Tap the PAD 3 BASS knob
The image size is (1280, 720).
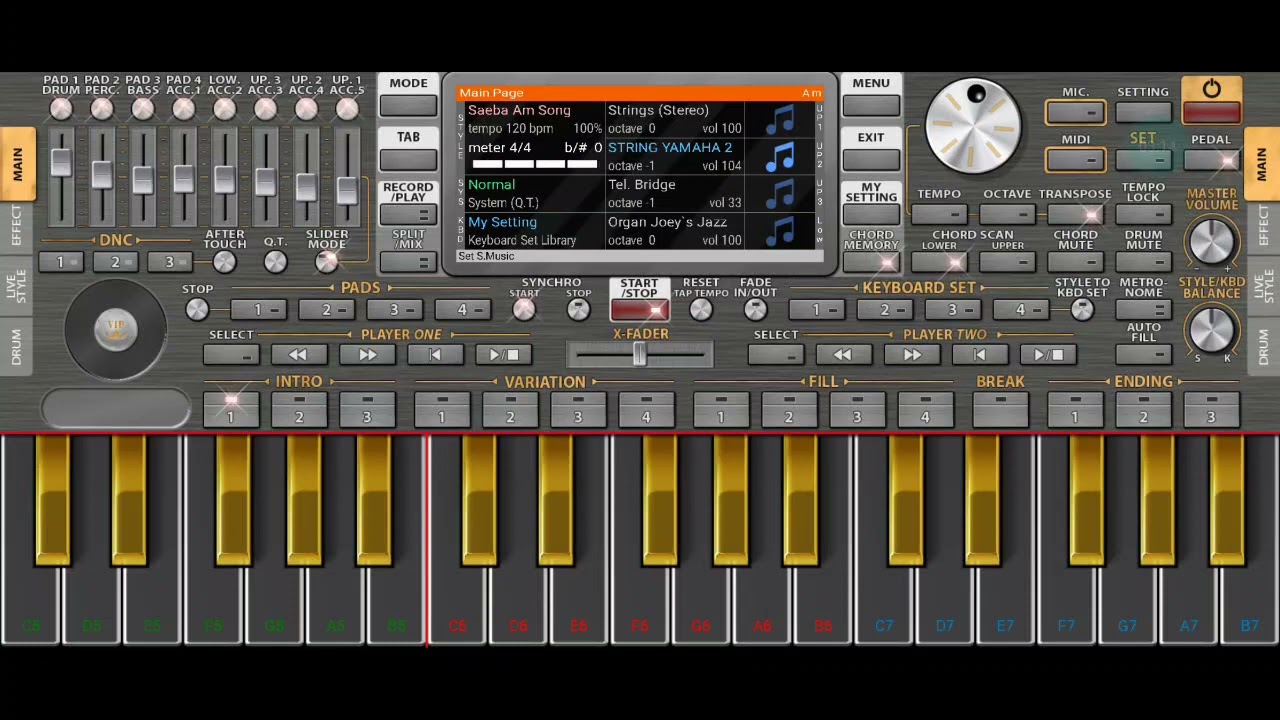(143, 109)
